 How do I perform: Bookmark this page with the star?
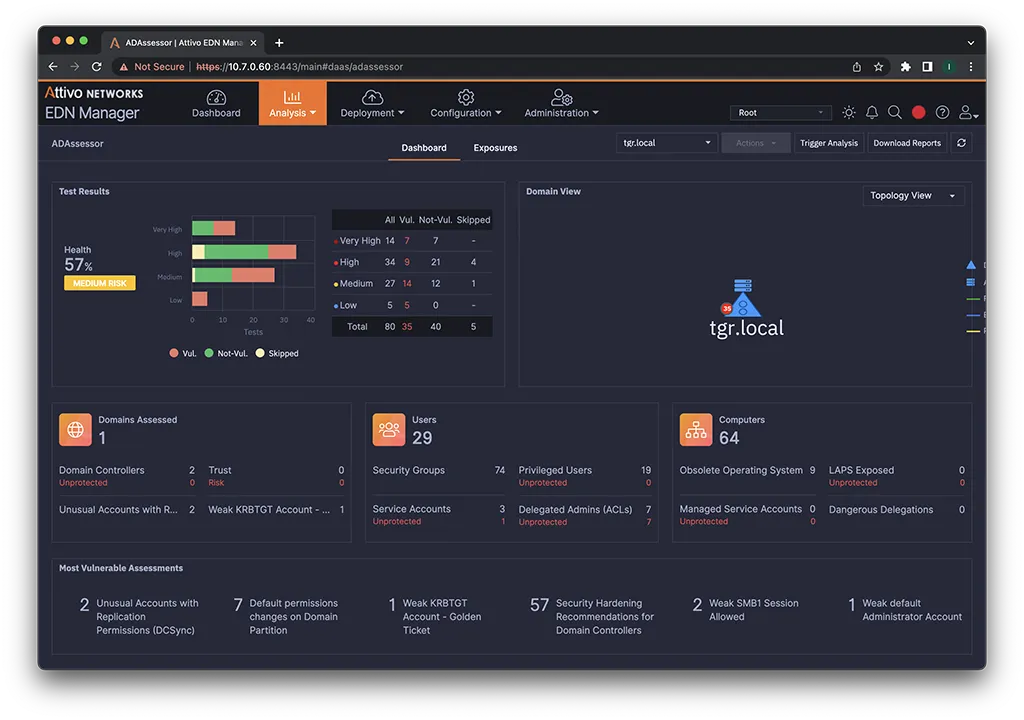pos(878,67)
